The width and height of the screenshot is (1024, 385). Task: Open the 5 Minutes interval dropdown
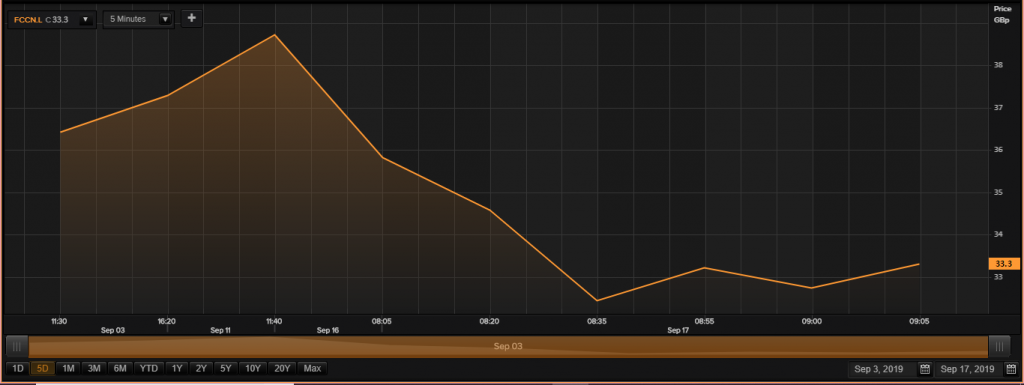138,20
